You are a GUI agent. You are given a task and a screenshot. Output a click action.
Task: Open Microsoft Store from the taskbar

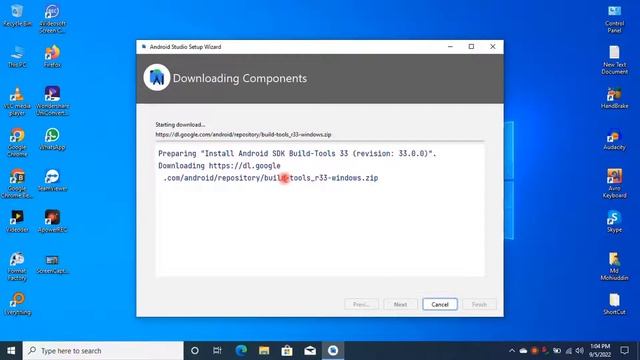287,351
